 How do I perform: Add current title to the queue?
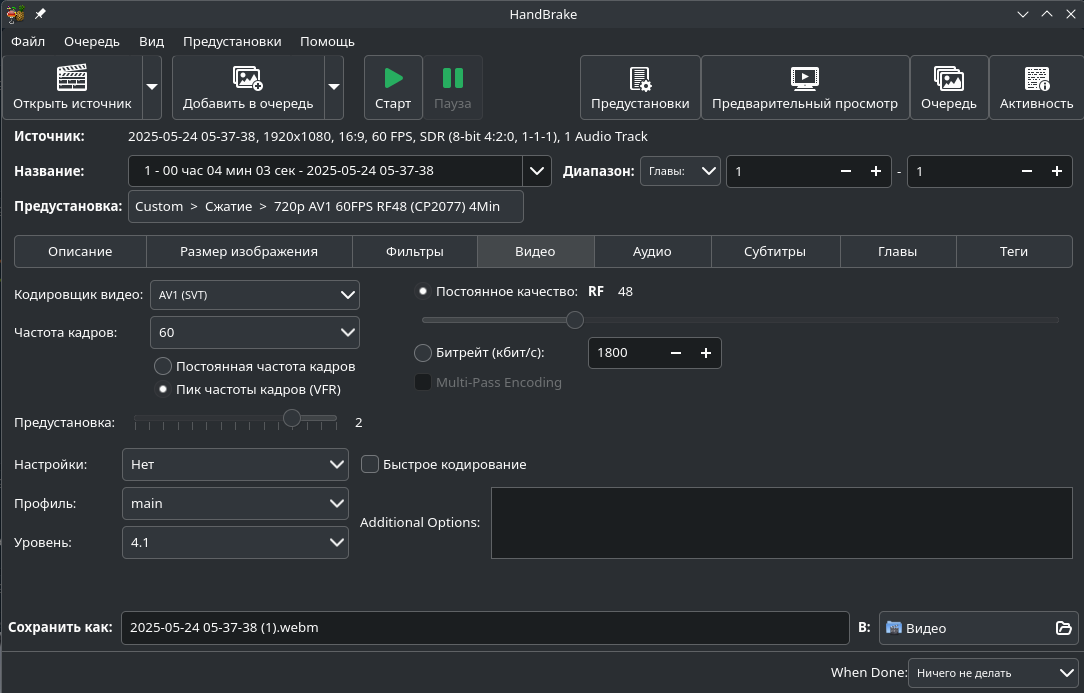click(248, 87)
